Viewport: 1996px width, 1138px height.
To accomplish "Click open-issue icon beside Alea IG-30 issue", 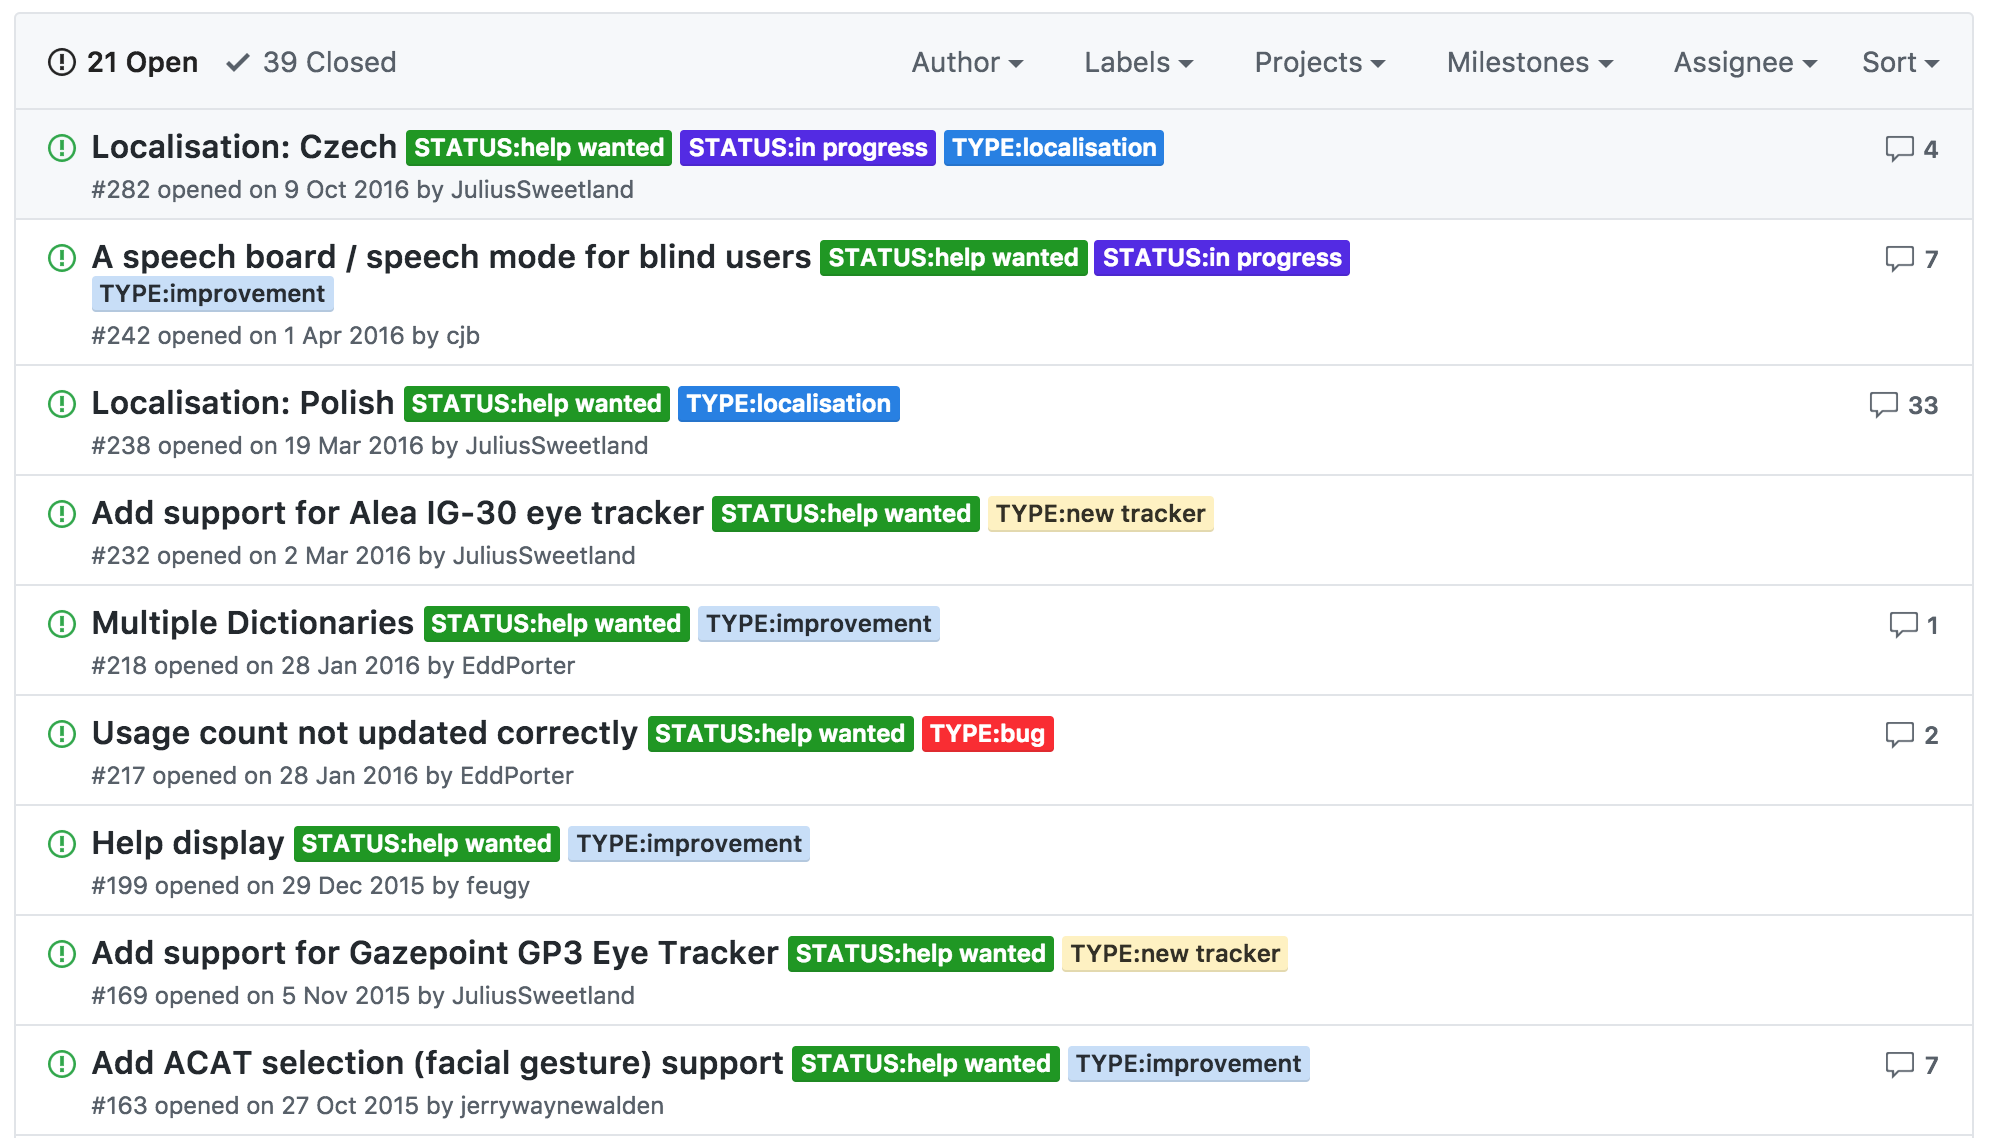I will click(x=62, y=514).
